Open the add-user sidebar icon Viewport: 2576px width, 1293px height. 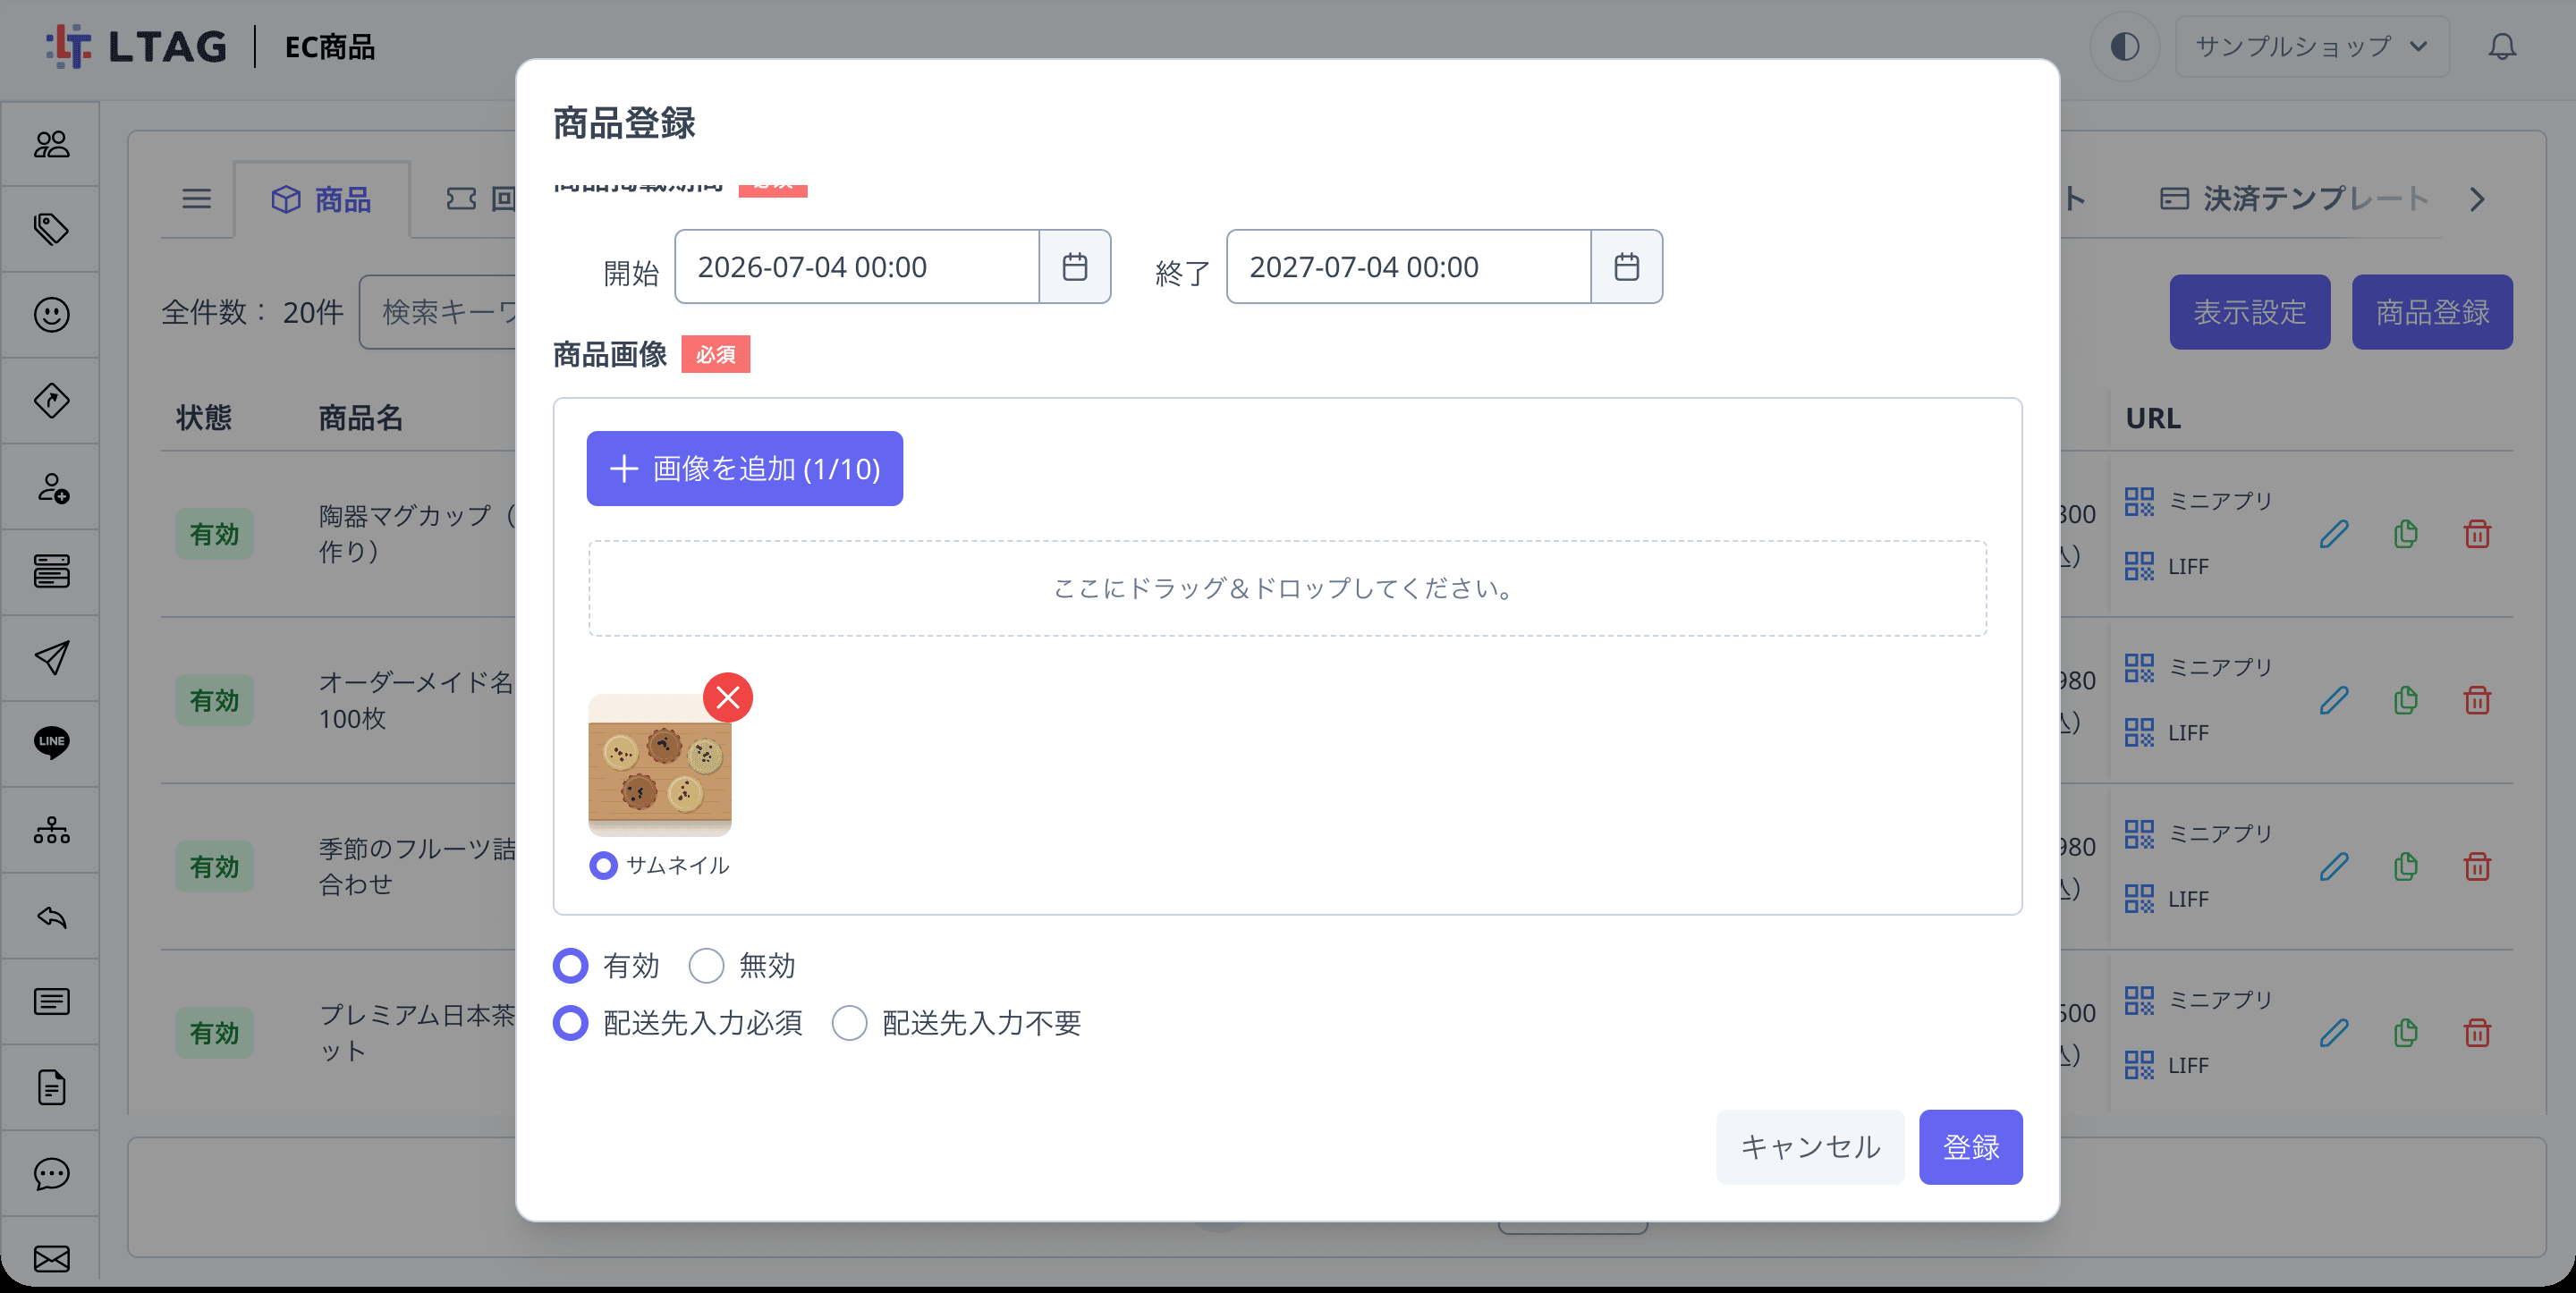[51, 487]
